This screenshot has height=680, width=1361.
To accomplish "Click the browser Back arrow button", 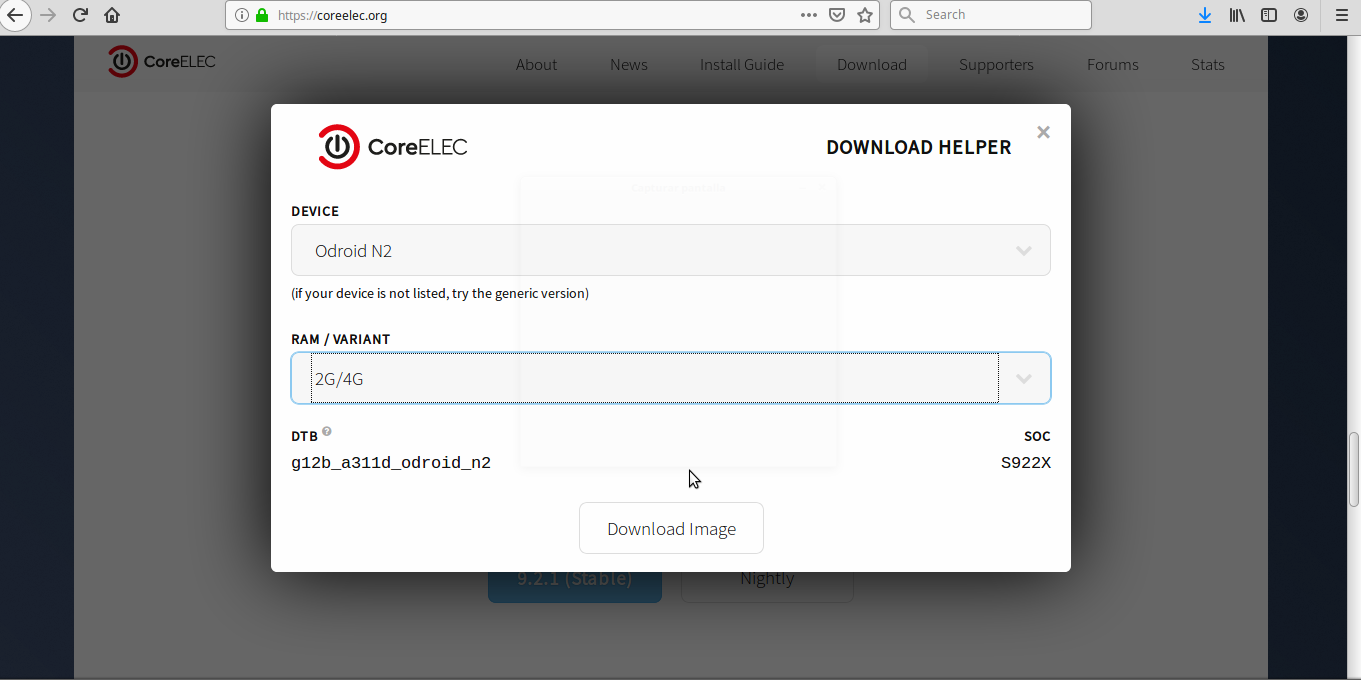I will [15, 15].
